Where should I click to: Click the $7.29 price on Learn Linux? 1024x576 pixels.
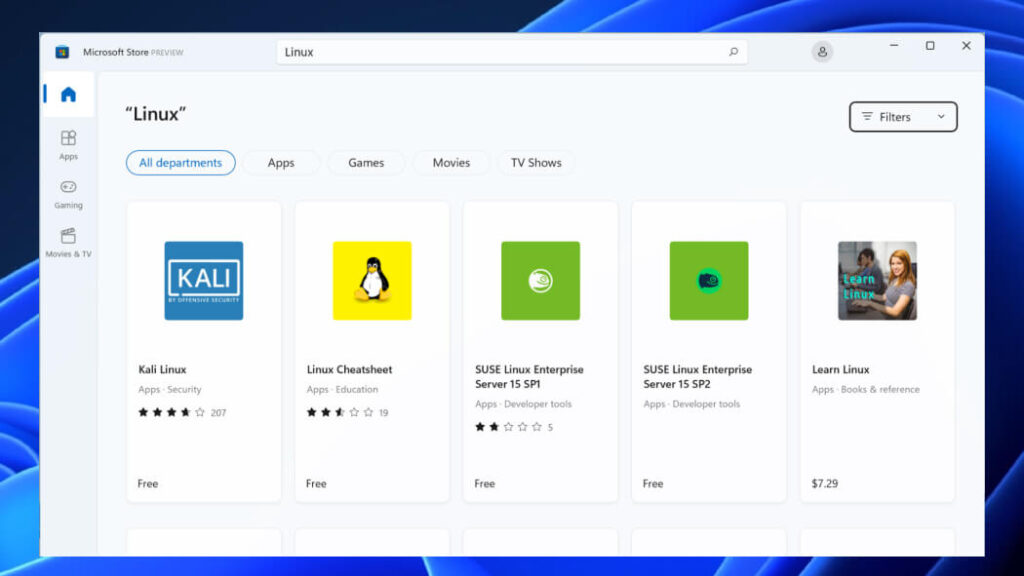(824, 484)
